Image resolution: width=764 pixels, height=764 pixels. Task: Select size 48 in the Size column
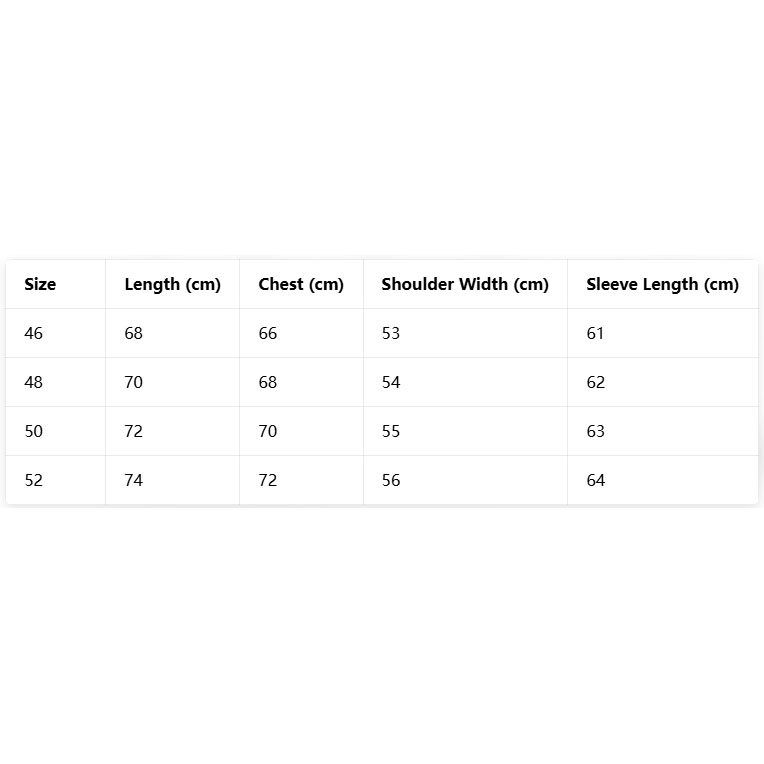[34, 382]
